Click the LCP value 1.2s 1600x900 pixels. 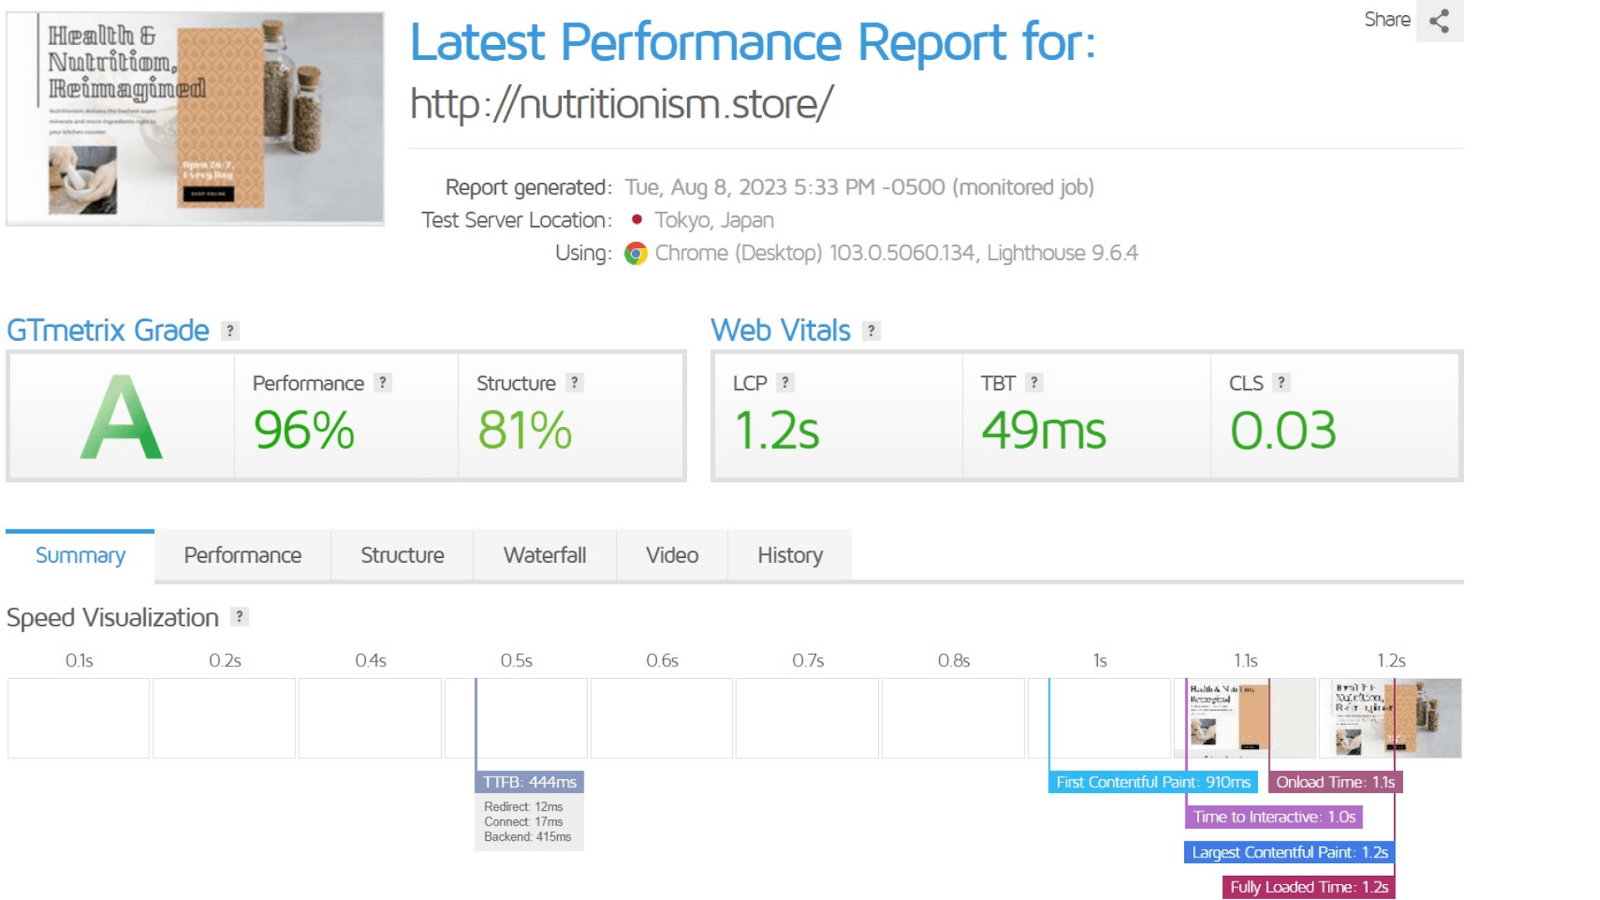(777, 431)
